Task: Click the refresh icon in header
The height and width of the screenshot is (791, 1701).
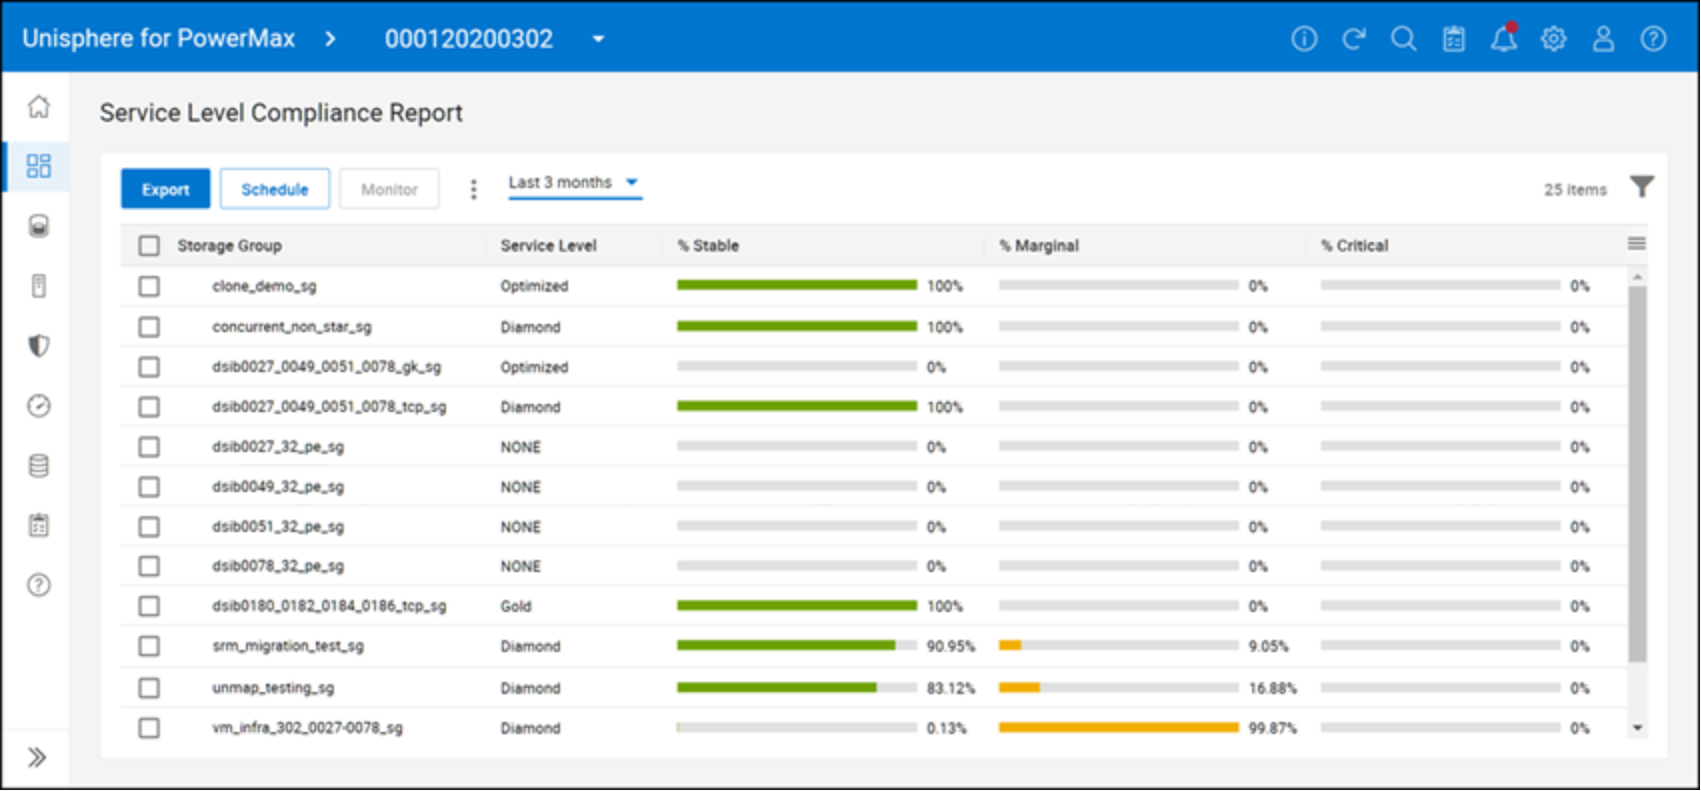Action: click(x=1354, y=39)
